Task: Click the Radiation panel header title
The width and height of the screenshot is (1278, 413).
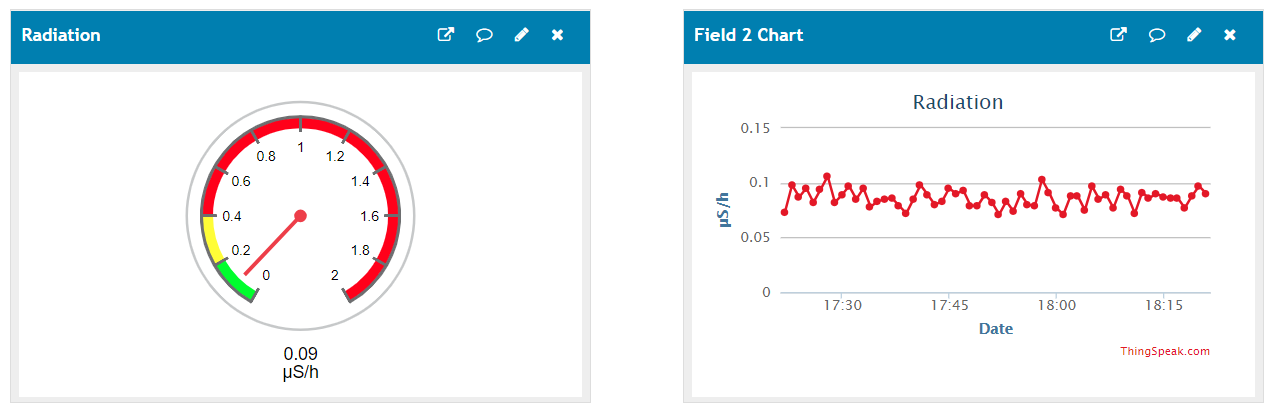Action: point(61,35)
